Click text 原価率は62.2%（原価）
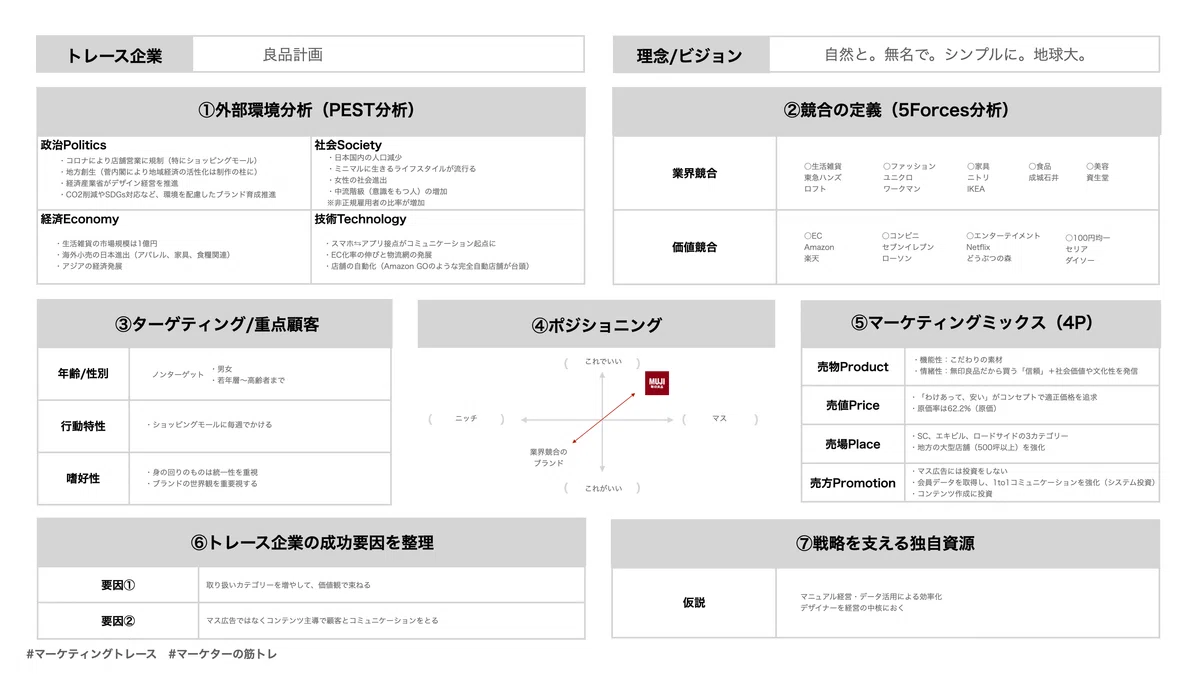The width and height of the screenshot is (1200, 674). [957, 410]
